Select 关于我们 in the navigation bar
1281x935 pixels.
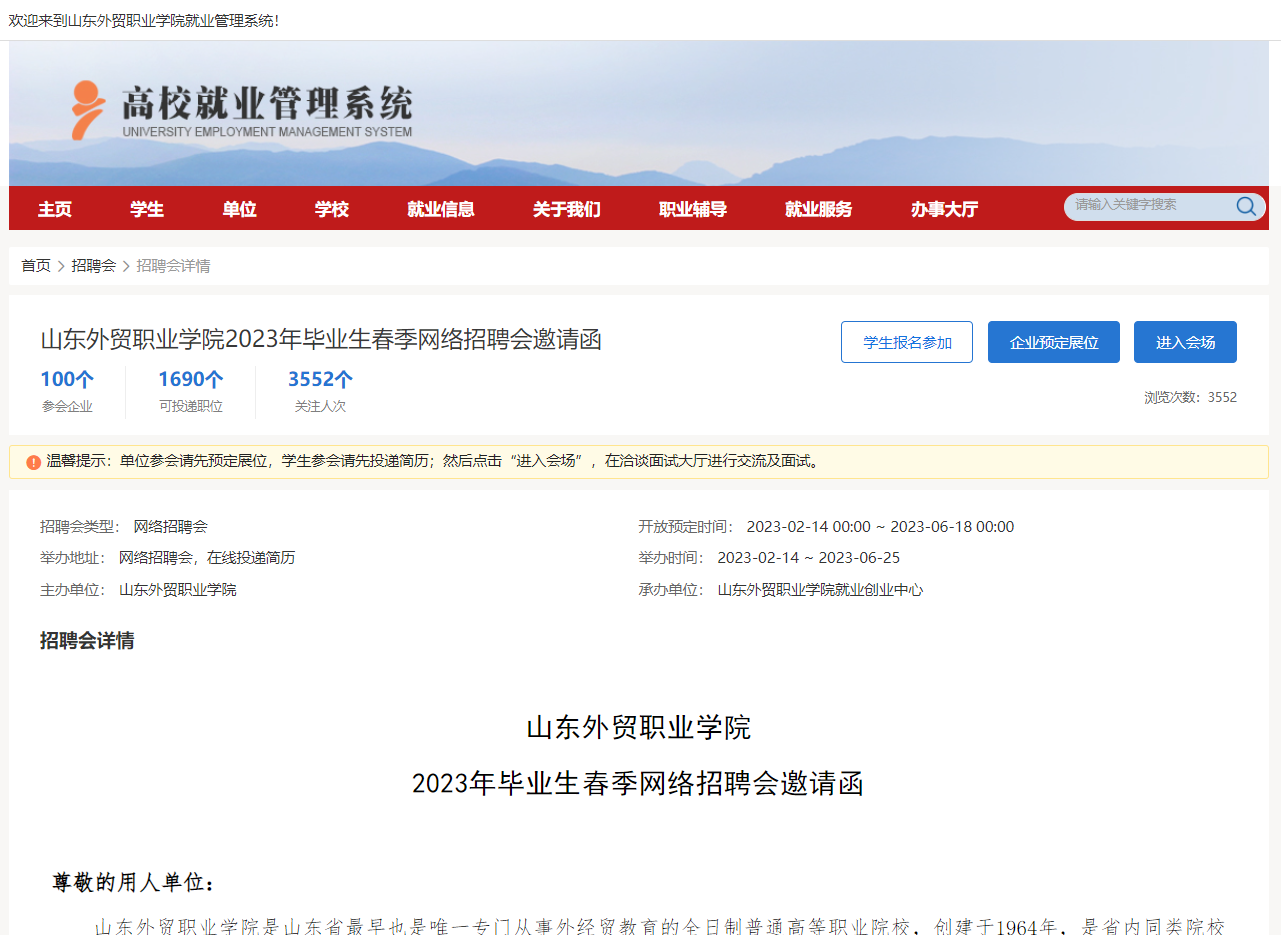(566, 209)
